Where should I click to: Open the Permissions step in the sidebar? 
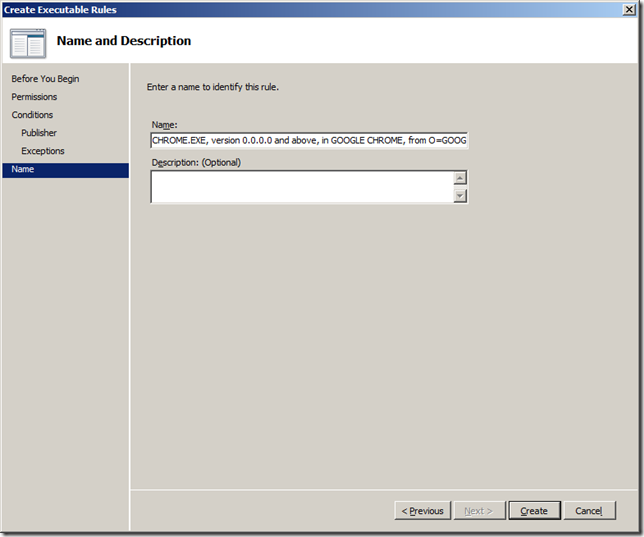click(x=34, y=97)
